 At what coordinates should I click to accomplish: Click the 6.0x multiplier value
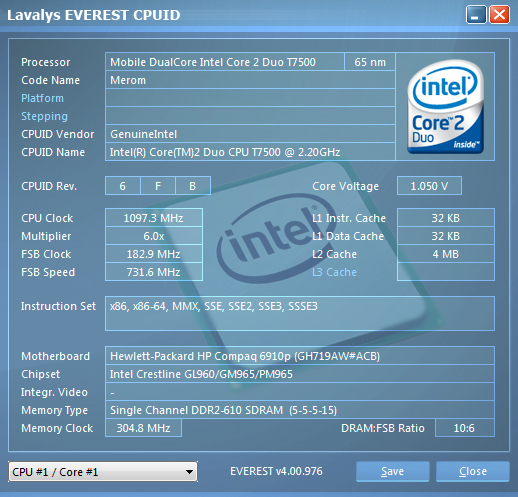[x=154, y=236]
